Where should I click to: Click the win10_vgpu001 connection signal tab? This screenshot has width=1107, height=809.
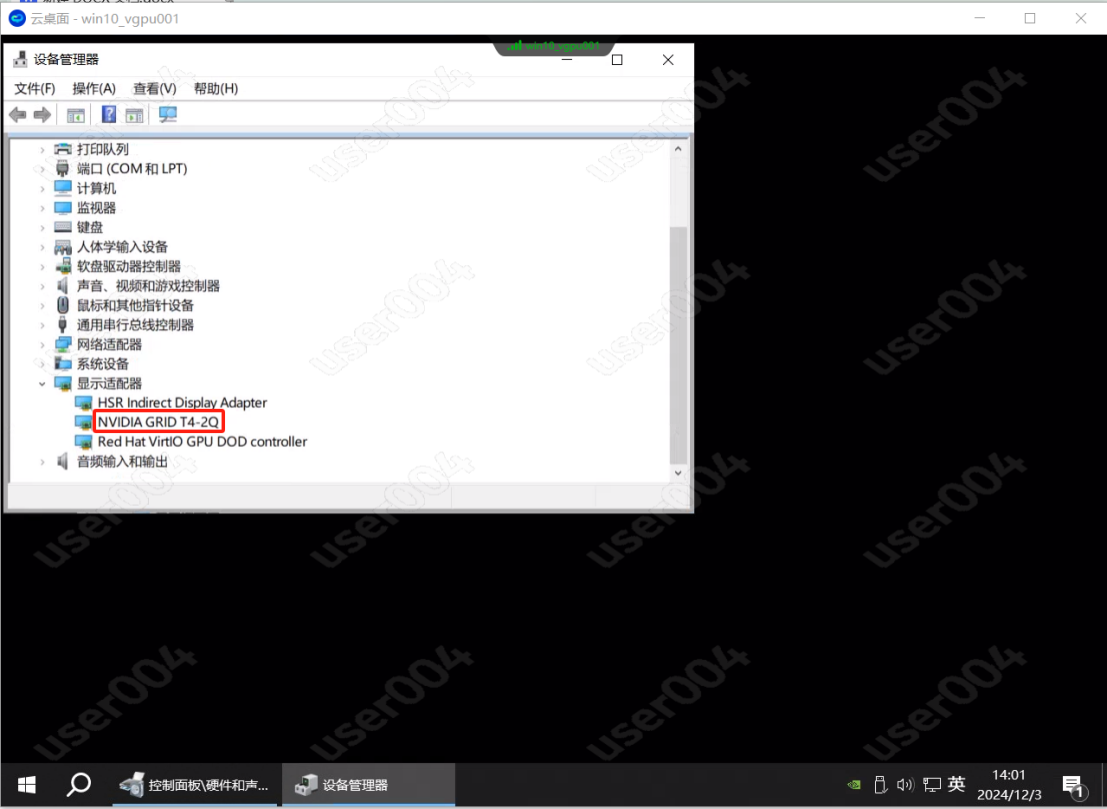point(554,46)
